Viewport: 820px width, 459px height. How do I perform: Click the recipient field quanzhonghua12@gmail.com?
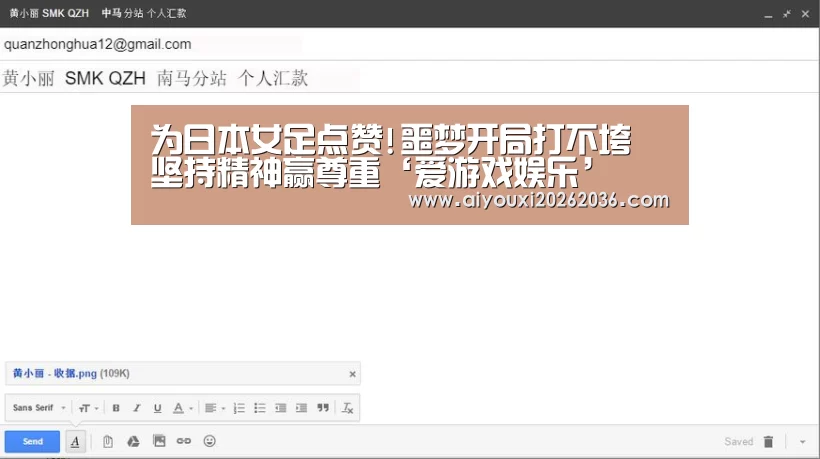[x=98, y=44]
